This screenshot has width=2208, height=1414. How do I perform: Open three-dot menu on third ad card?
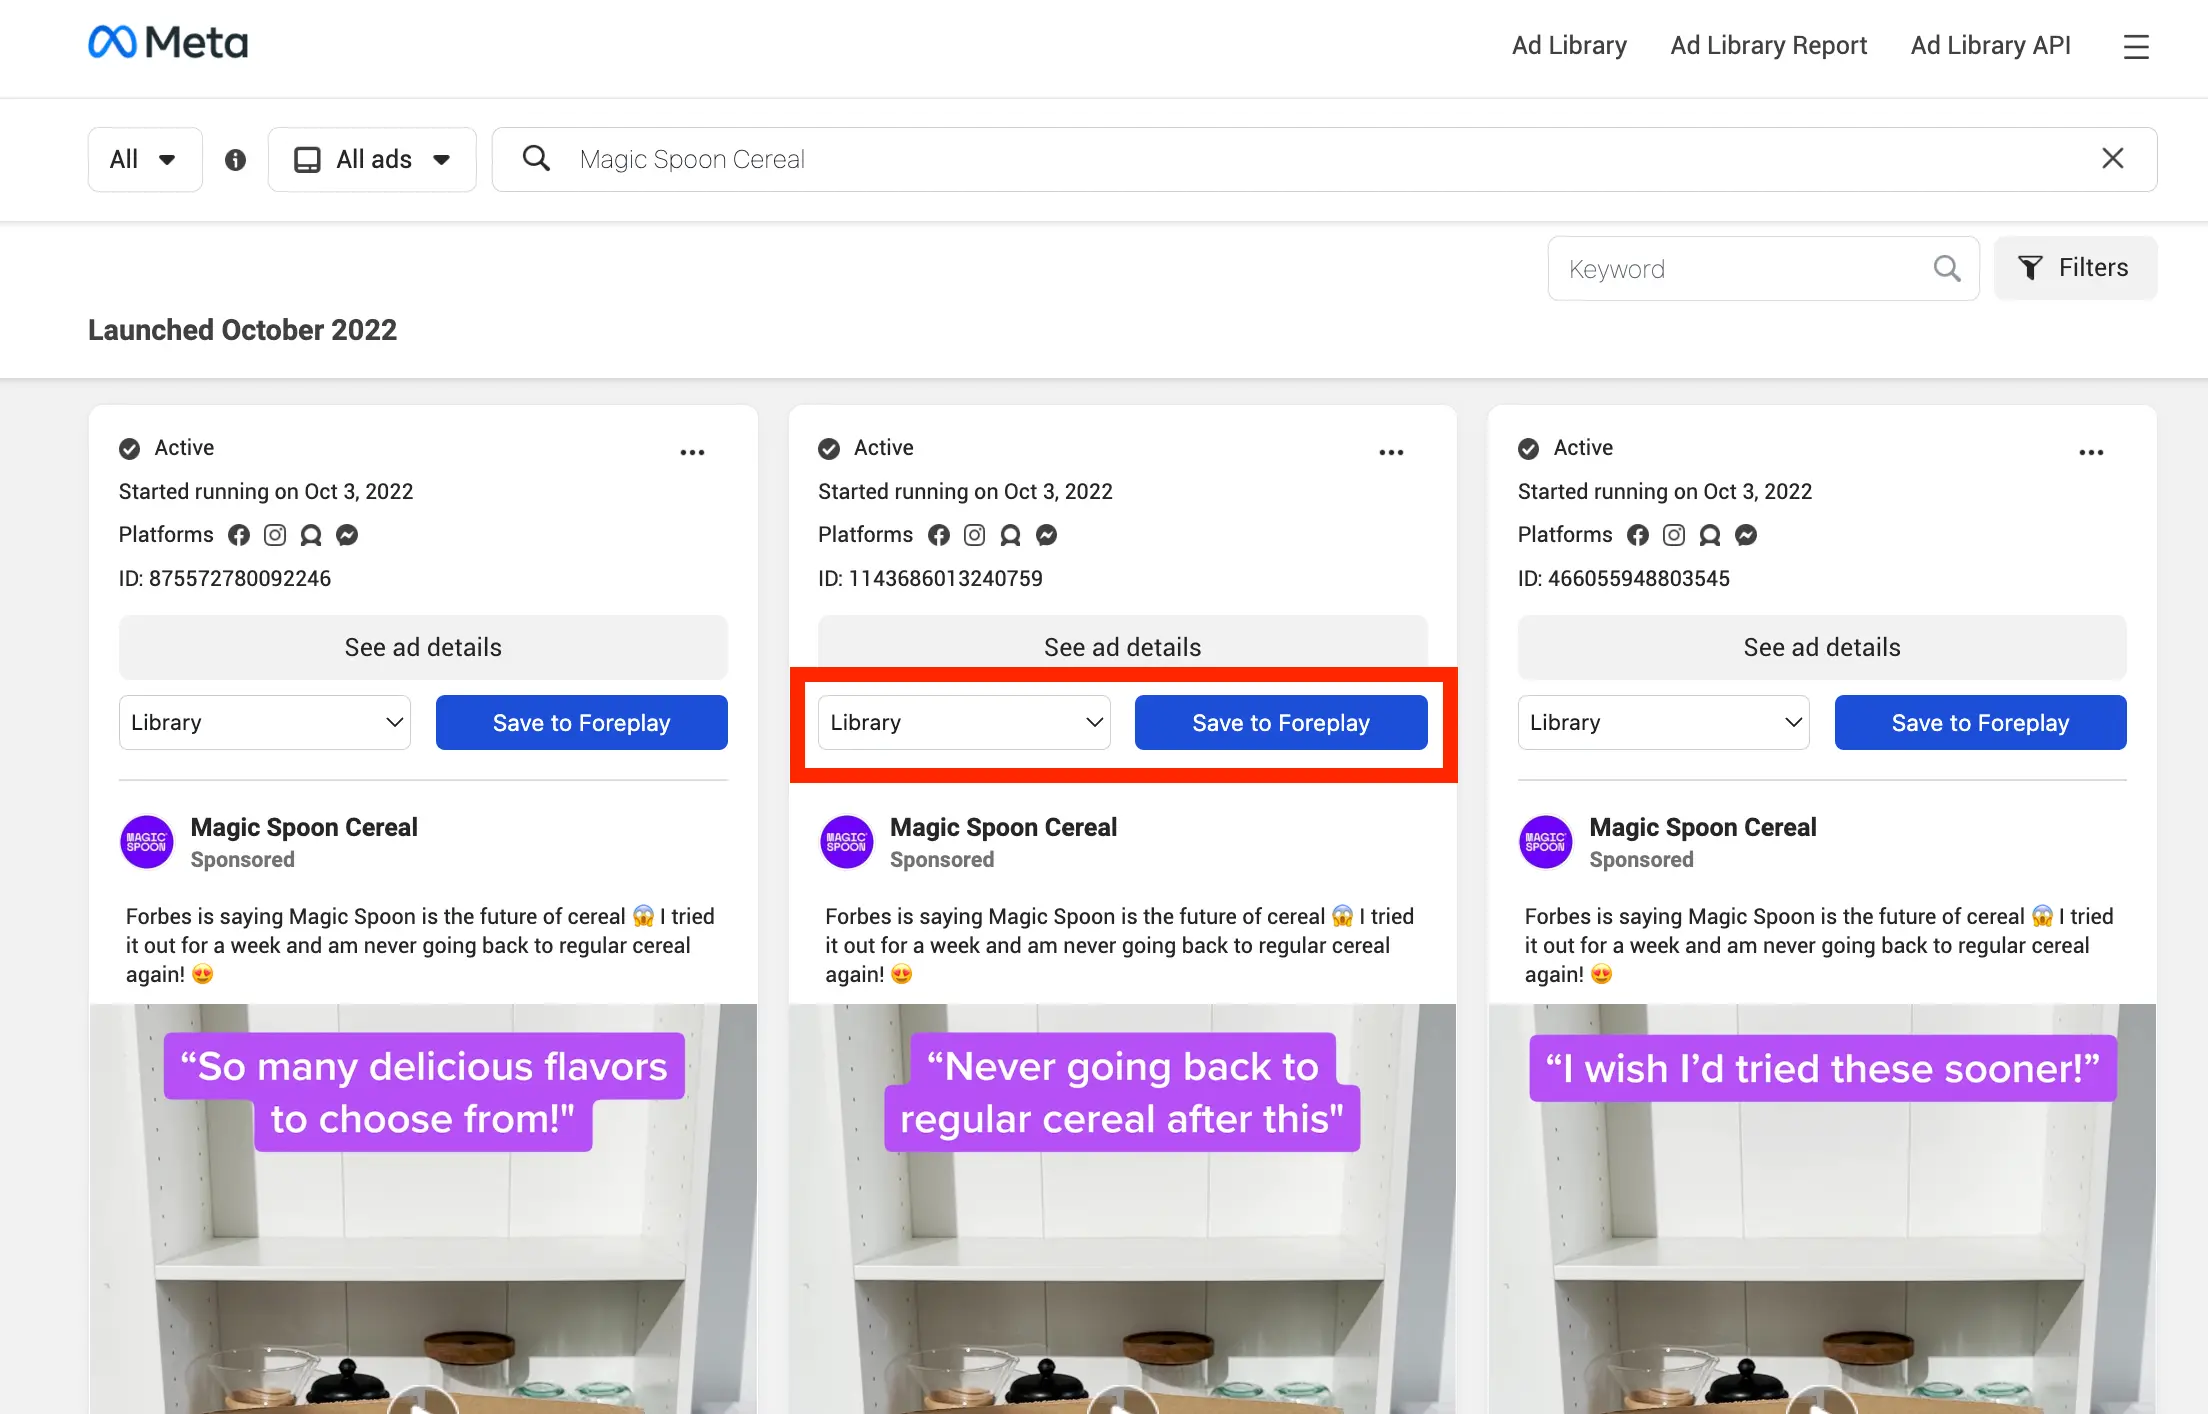click(x=2091, y=452)
